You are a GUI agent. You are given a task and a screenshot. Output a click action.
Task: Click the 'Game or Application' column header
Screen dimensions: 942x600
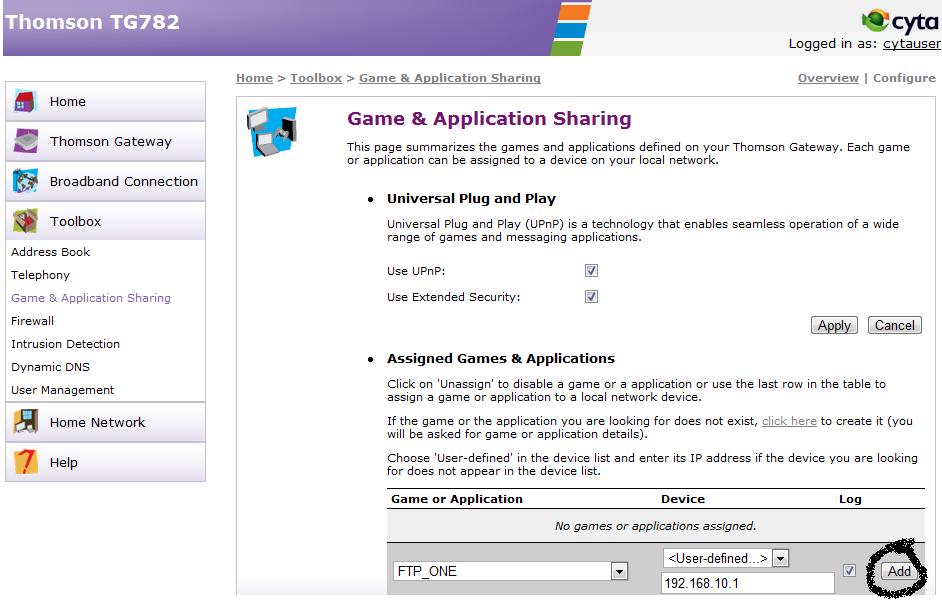coord(457,499)
